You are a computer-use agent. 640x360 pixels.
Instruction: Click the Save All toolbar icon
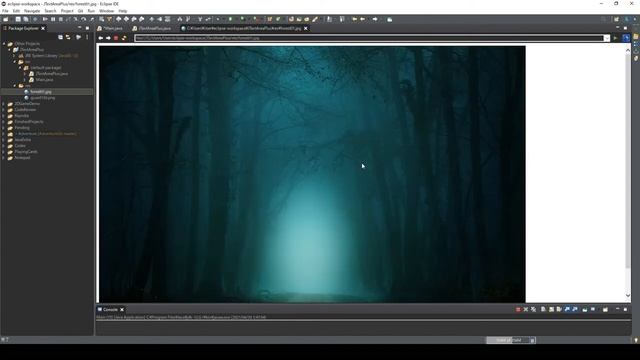tap(26, 19)
